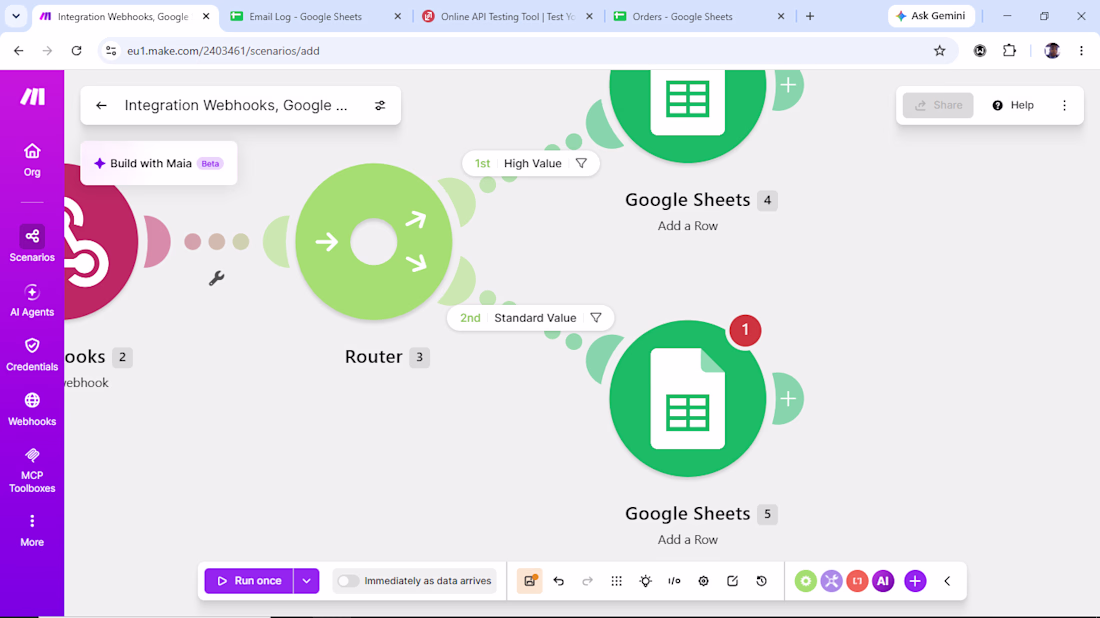Click the Build with Maia button
This screenshot has height=618, width=1100.
coord(159,163)
